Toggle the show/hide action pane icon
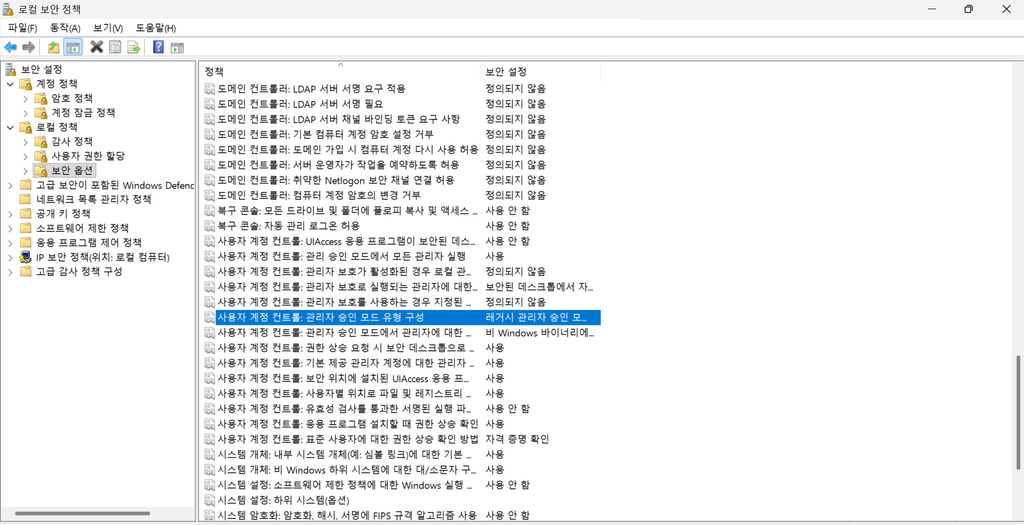The image size is (1024, 525). (177, 47)
